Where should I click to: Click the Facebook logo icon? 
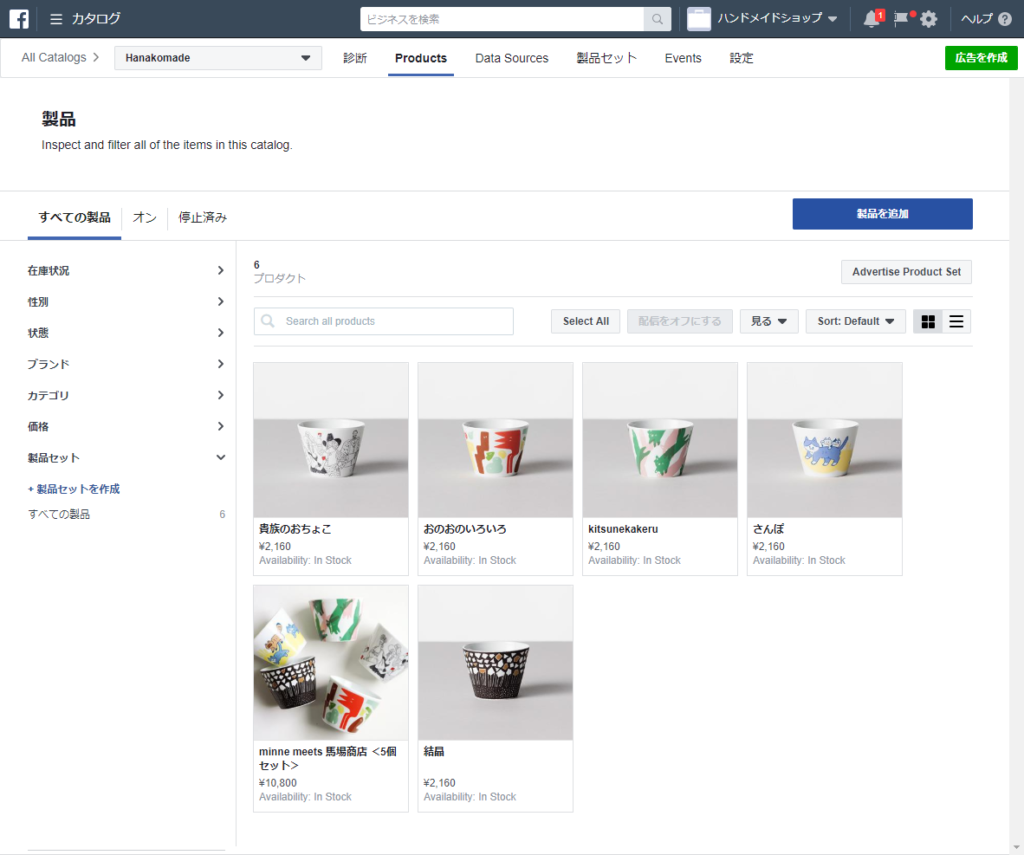(19, 19)
